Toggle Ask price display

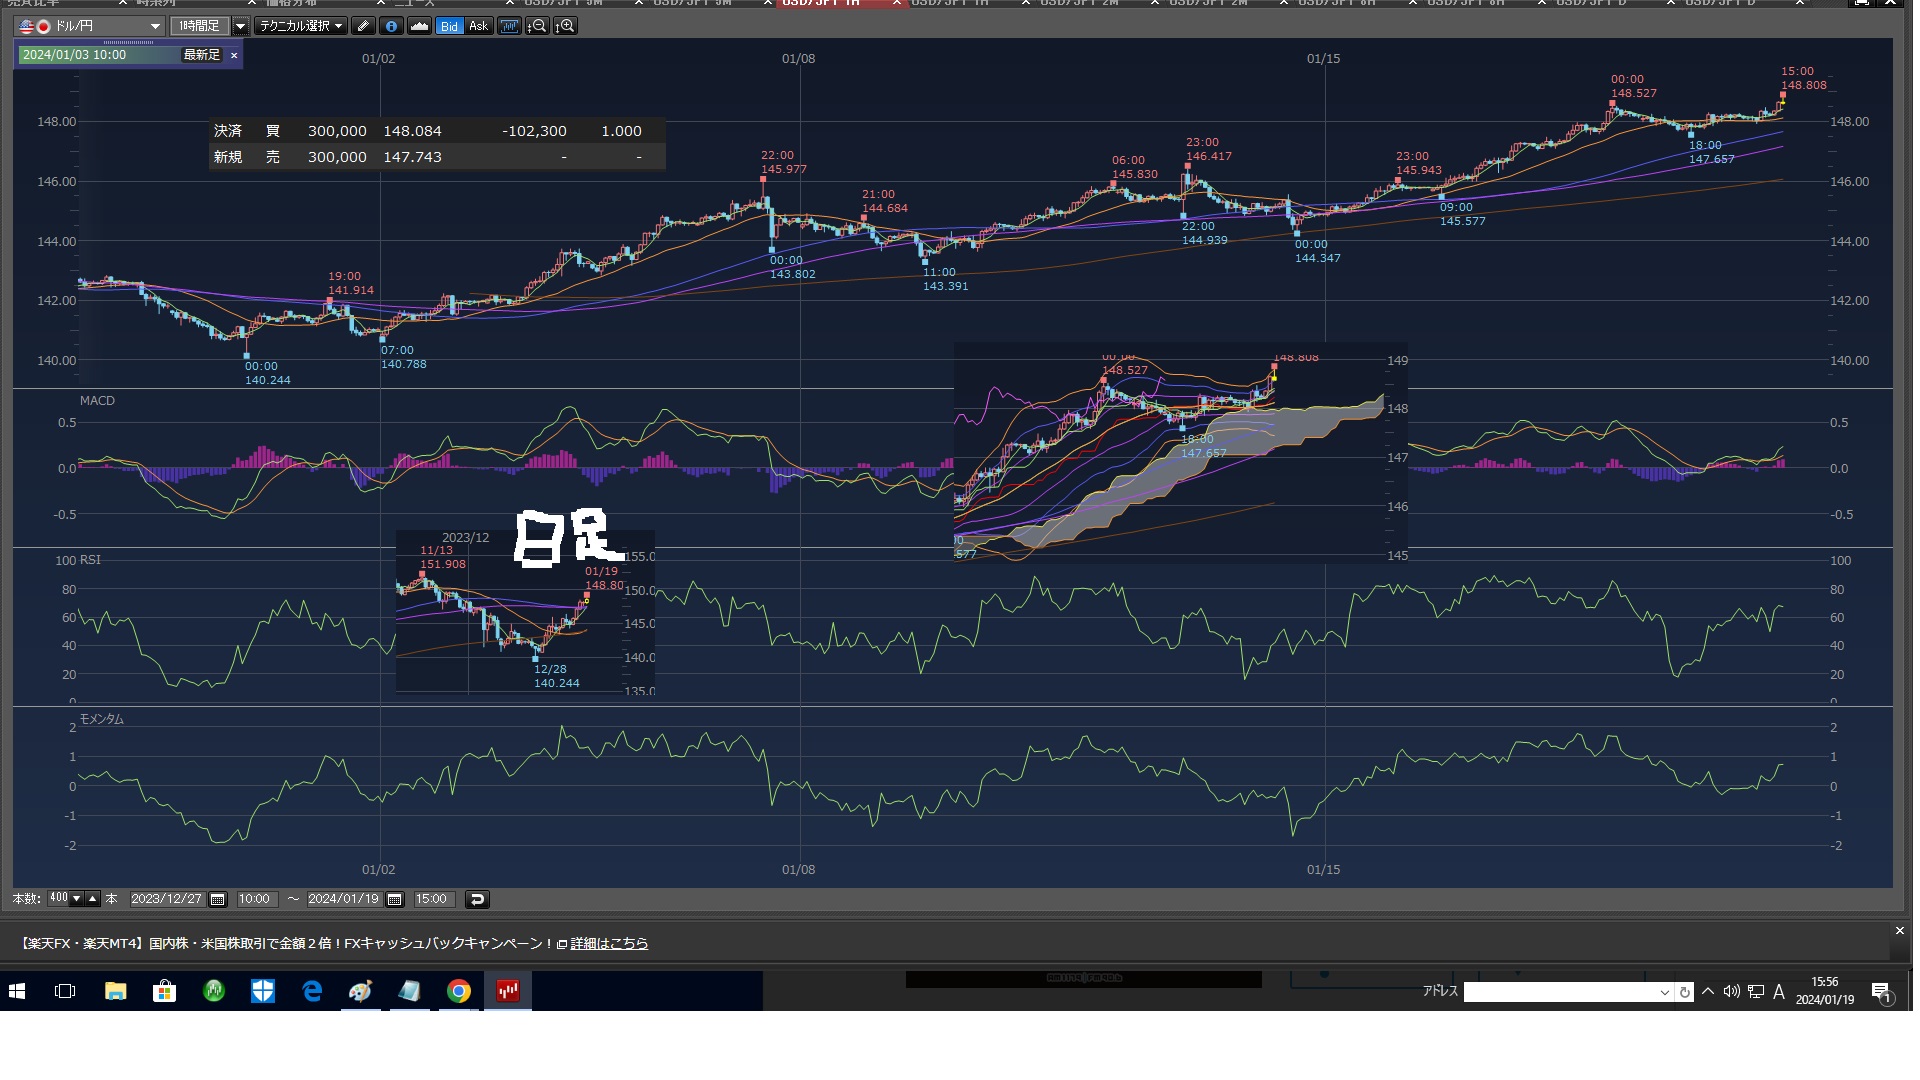tap(479, 26)
